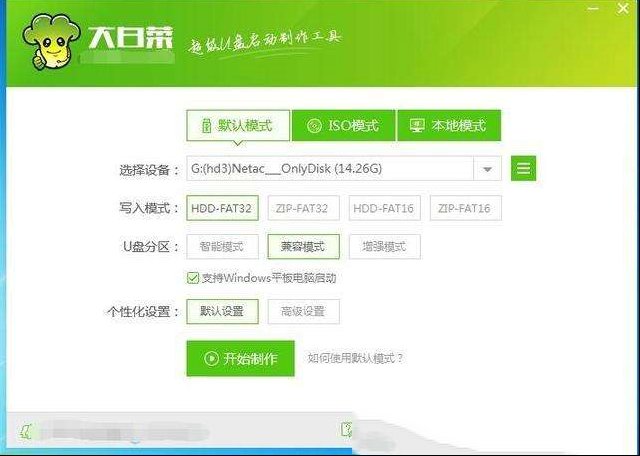Toggle 支持Windows平板电脑启动 checkbox
This screenshot has width=640, height=456.
tap(192, 278)
